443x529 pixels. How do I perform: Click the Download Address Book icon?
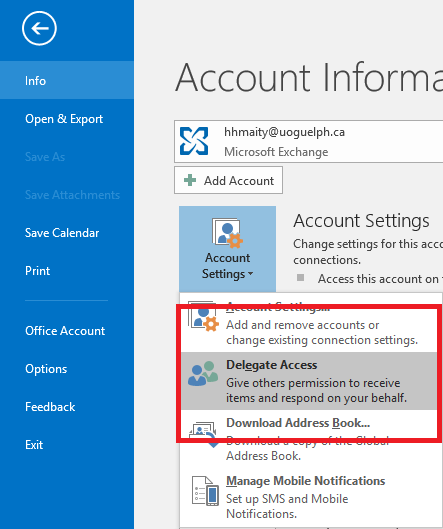tap(203, 434)
